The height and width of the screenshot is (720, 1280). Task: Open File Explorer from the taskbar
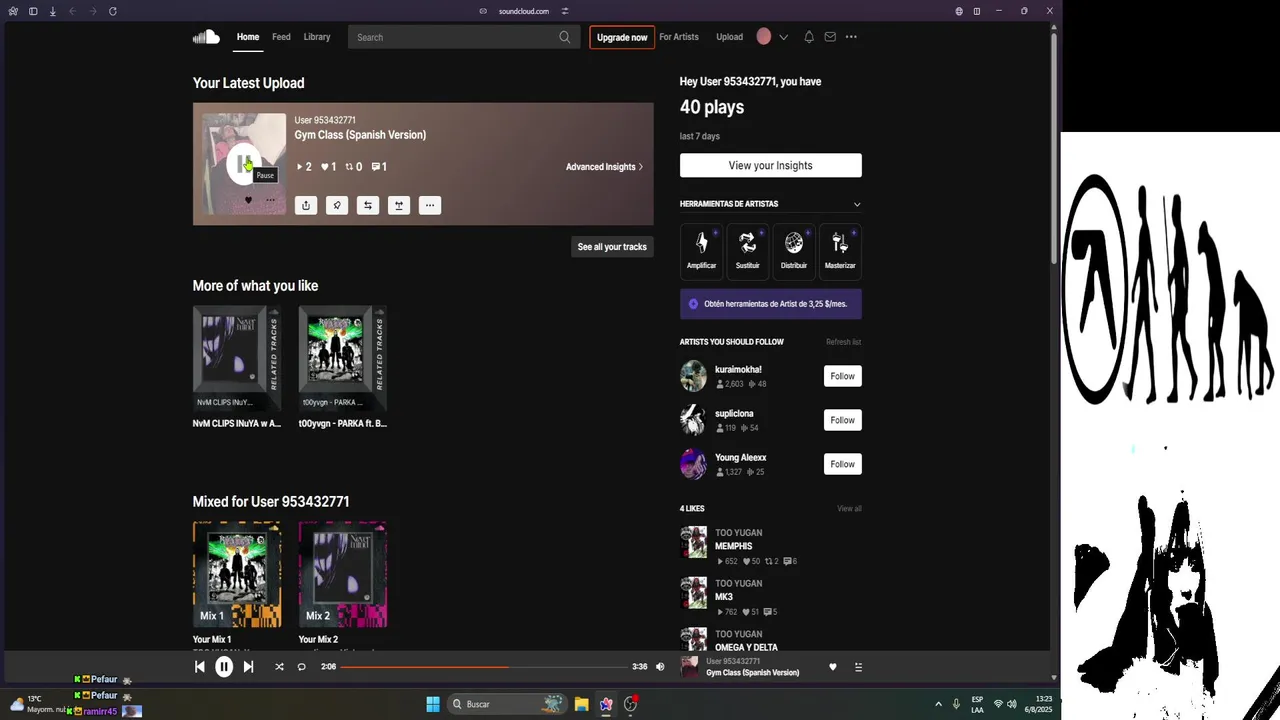coord(581,704)
